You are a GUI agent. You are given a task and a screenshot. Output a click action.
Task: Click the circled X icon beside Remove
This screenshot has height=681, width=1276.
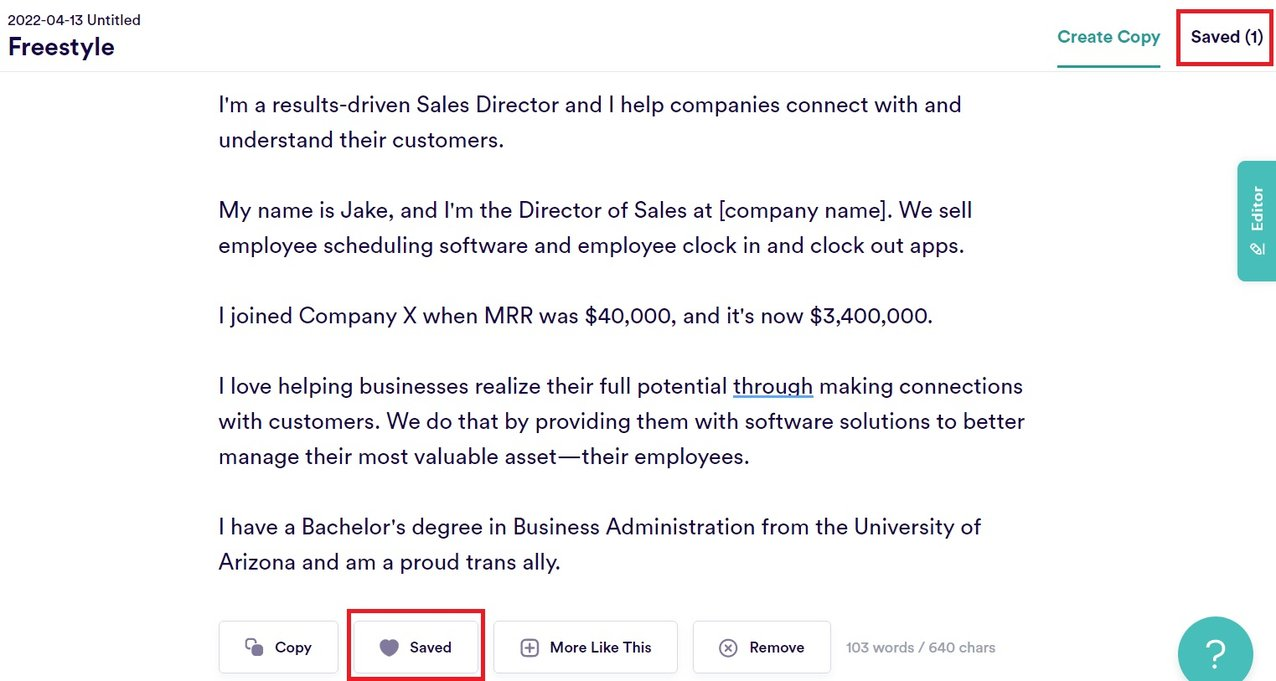tap(729, 648)
